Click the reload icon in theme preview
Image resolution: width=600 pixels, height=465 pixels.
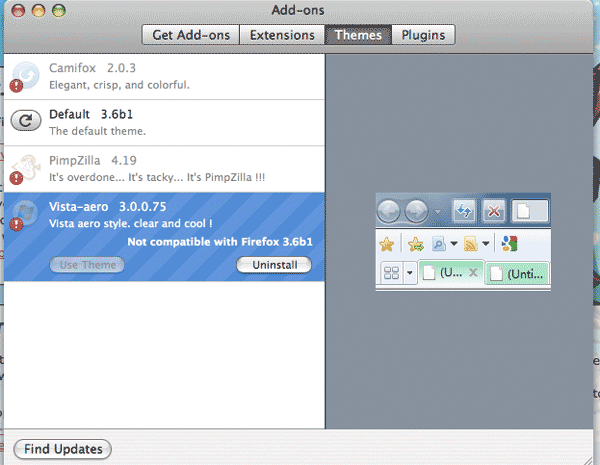(x=464, y=211)
